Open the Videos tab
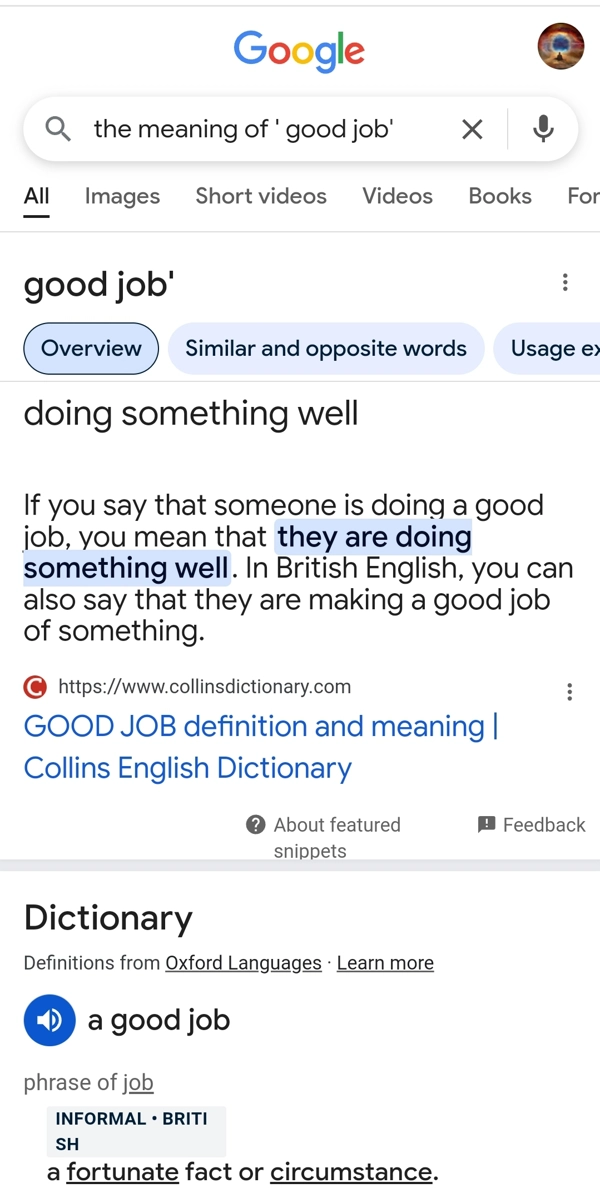This screenshot has height=1193, width=600. (397, 196)
